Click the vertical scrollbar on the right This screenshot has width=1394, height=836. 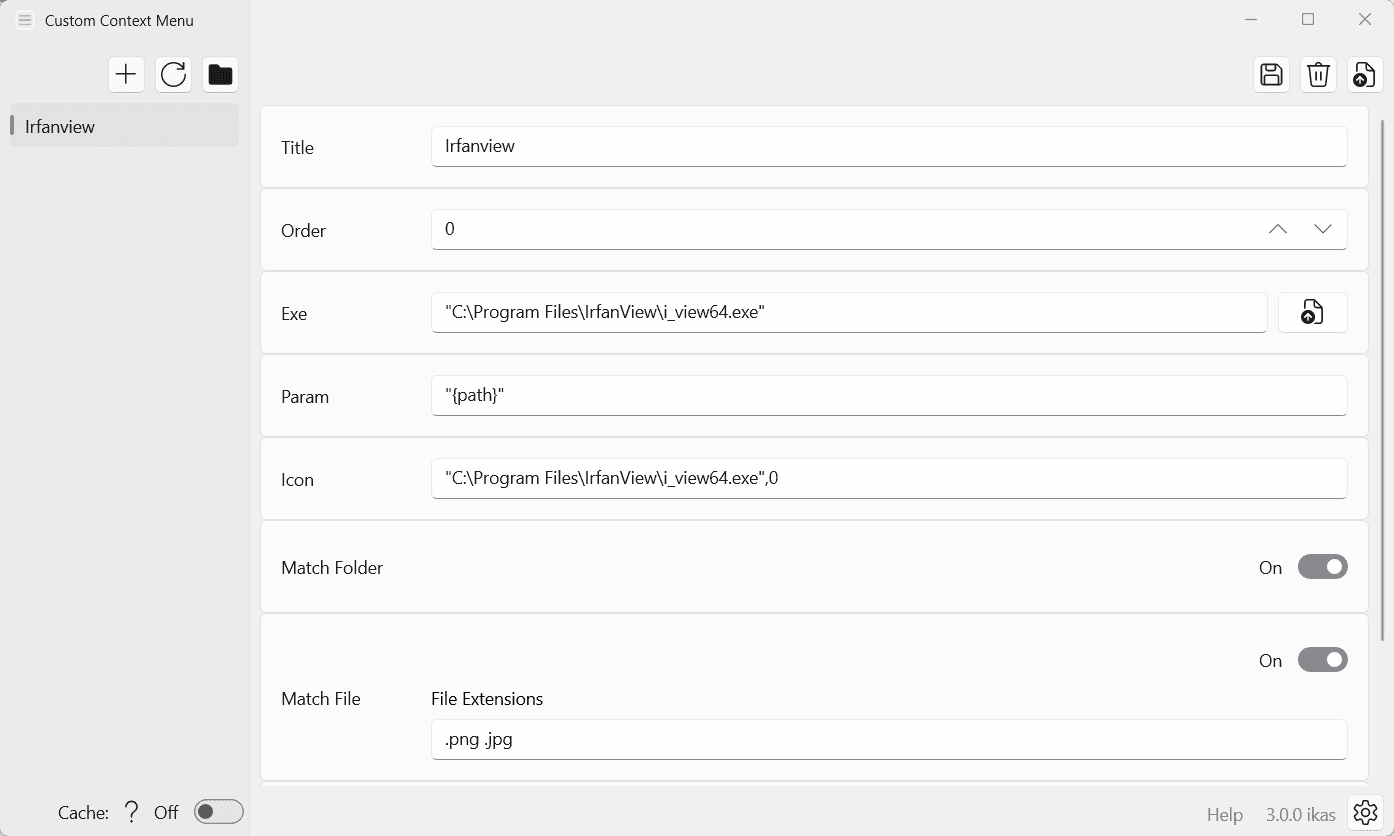point(1383,380)
